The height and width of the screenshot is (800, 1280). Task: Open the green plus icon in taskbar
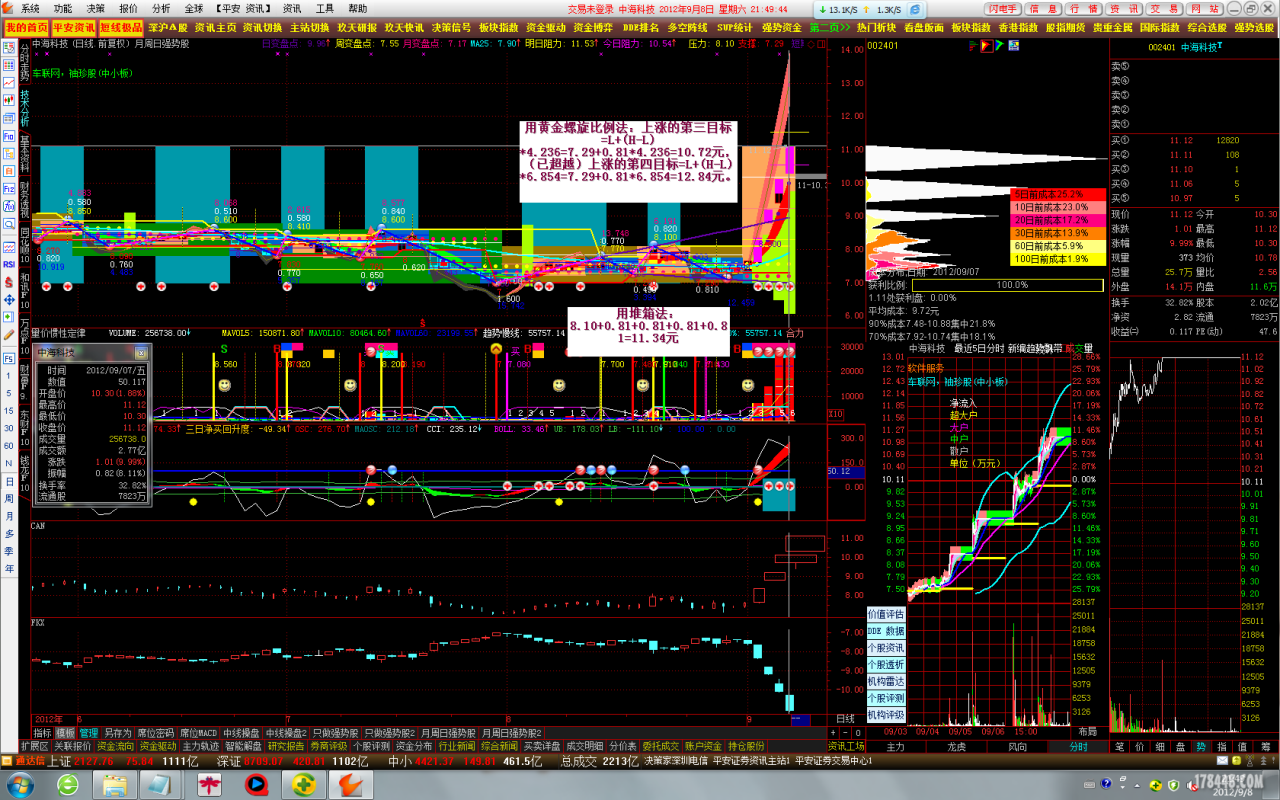(302, 784)
